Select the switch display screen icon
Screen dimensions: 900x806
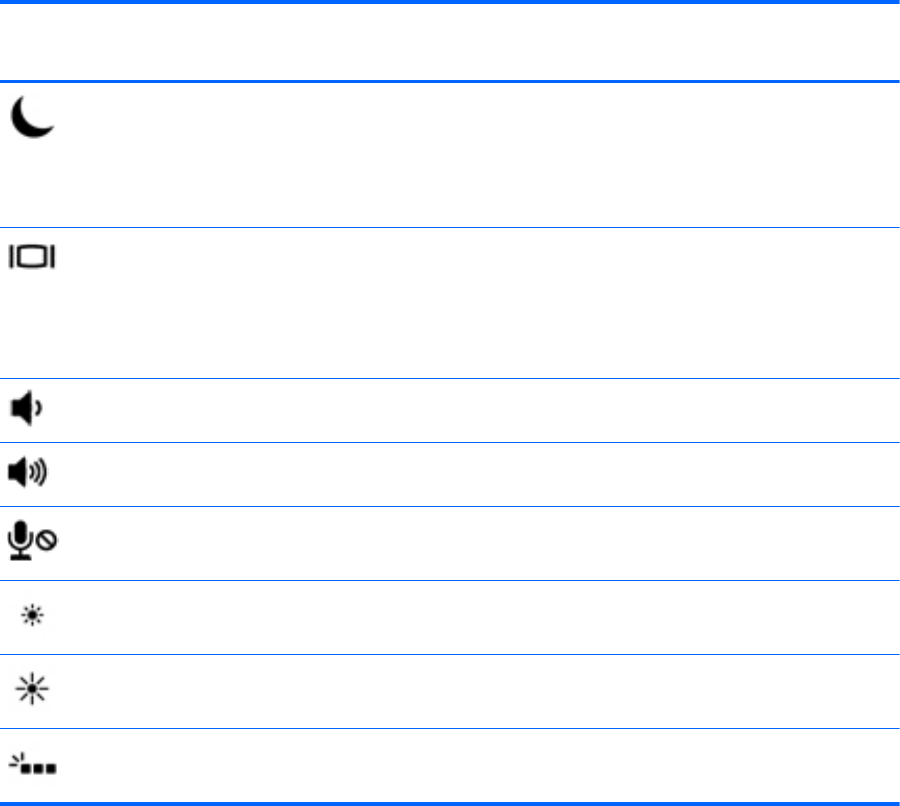(33, 257)
